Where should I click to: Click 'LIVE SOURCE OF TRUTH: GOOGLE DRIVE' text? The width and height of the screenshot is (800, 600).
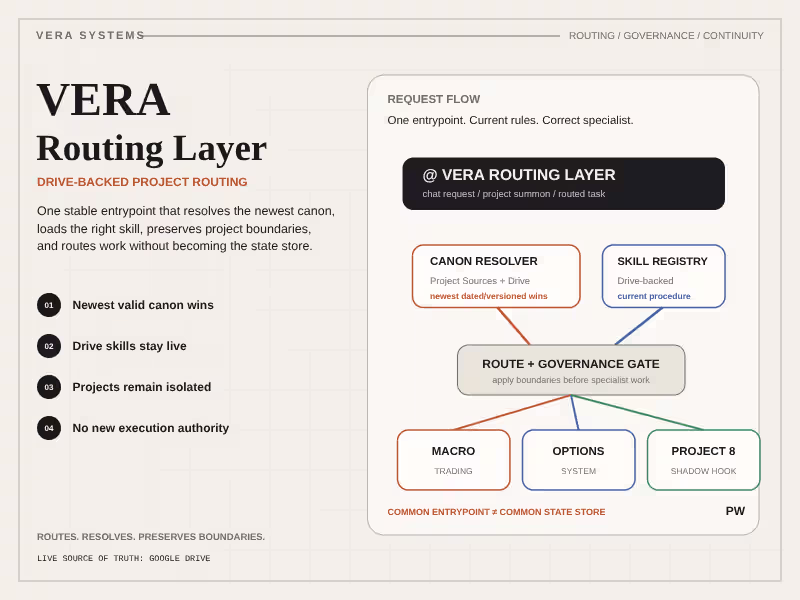point(123,558)
